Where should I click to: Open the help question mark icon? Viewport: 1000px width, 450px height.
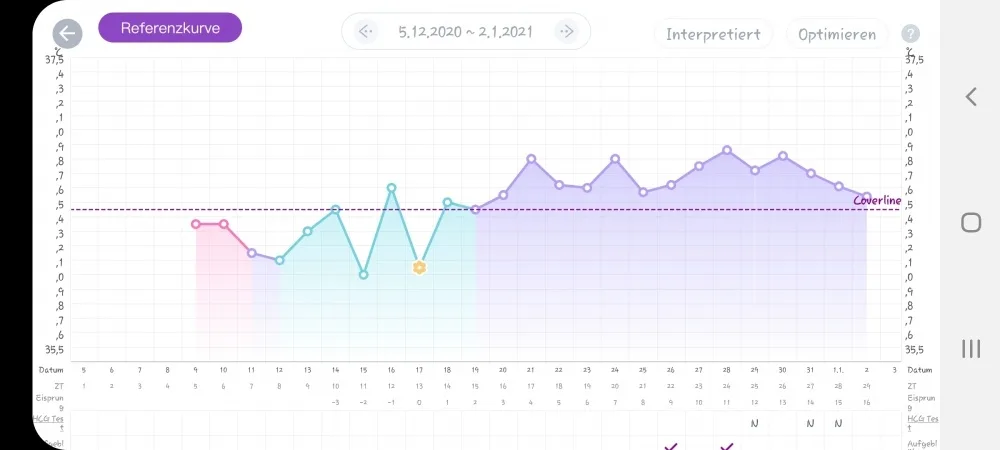pos(909,34)
